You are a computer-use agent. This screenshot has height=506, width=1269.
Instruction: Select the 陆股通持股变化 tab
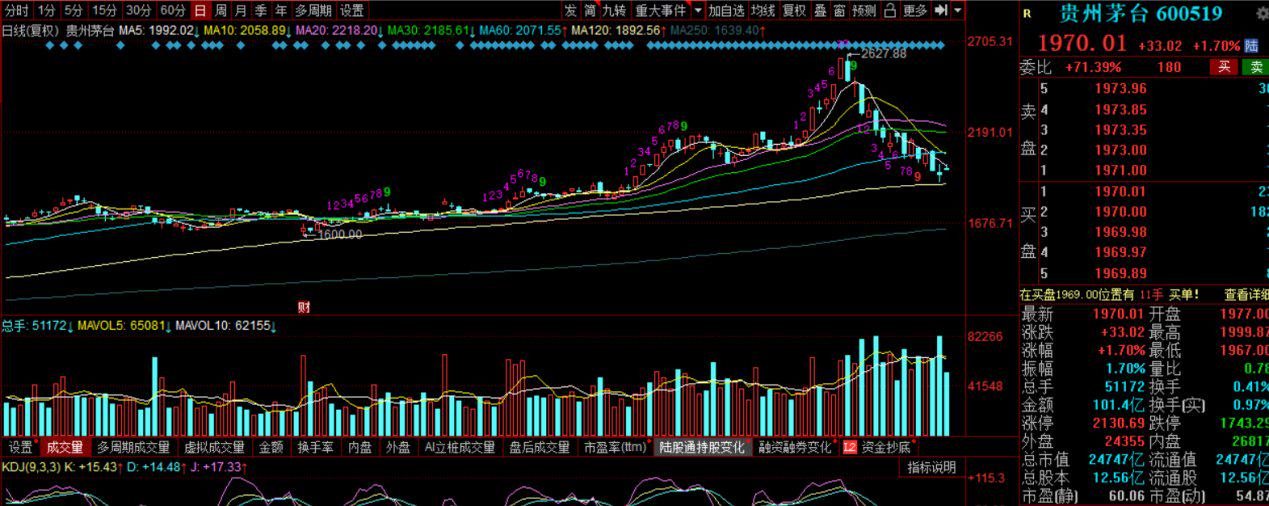point(702,447)
